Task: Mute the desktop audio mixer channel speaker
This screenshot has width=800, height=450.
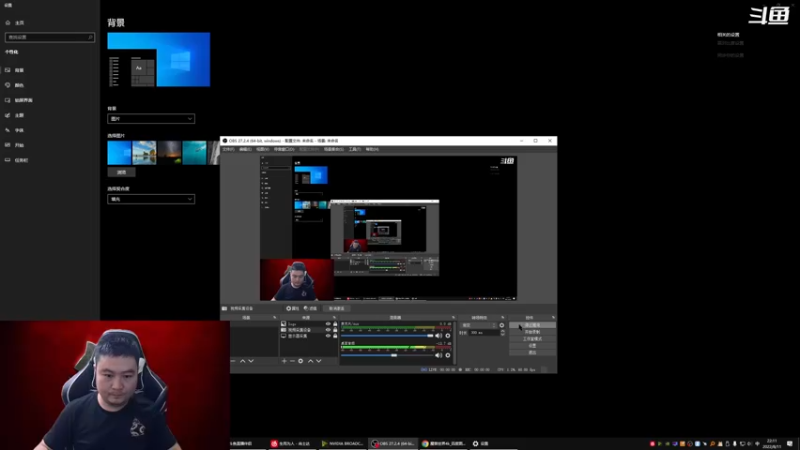Action: pyautogui.click(x=439, y=355)
